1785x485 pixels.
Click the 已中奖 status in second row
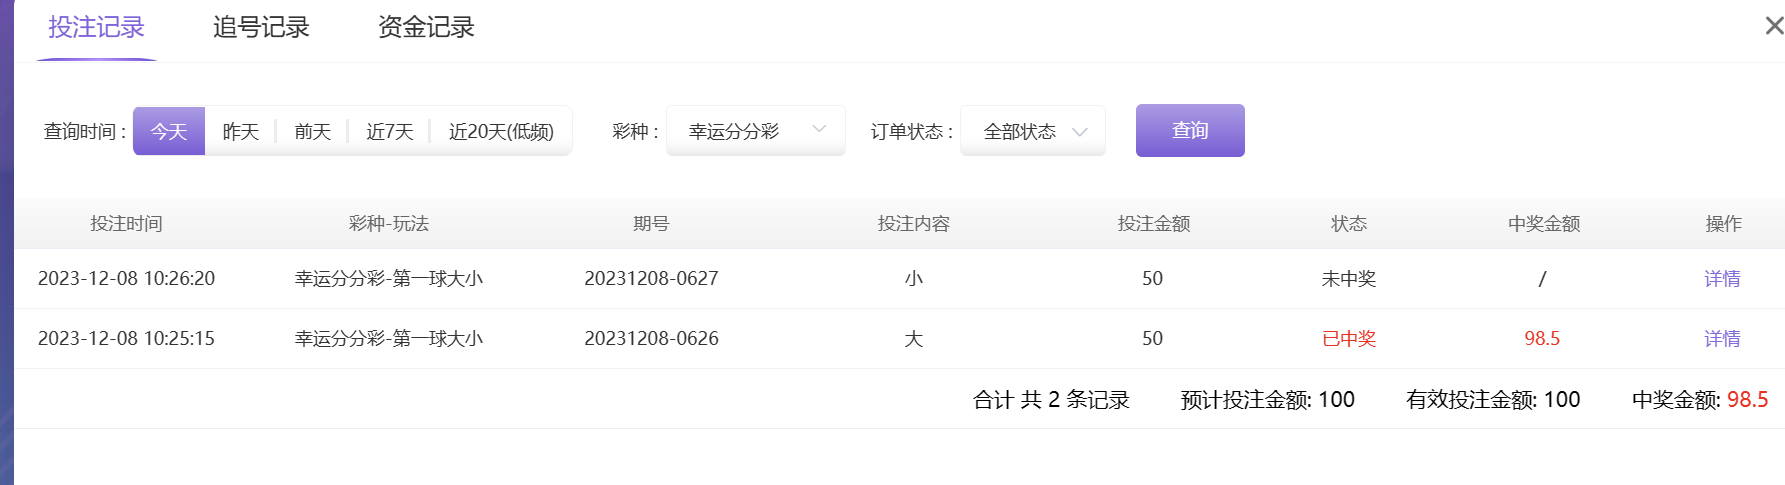pyautogui.click(x=1349, y=339)
